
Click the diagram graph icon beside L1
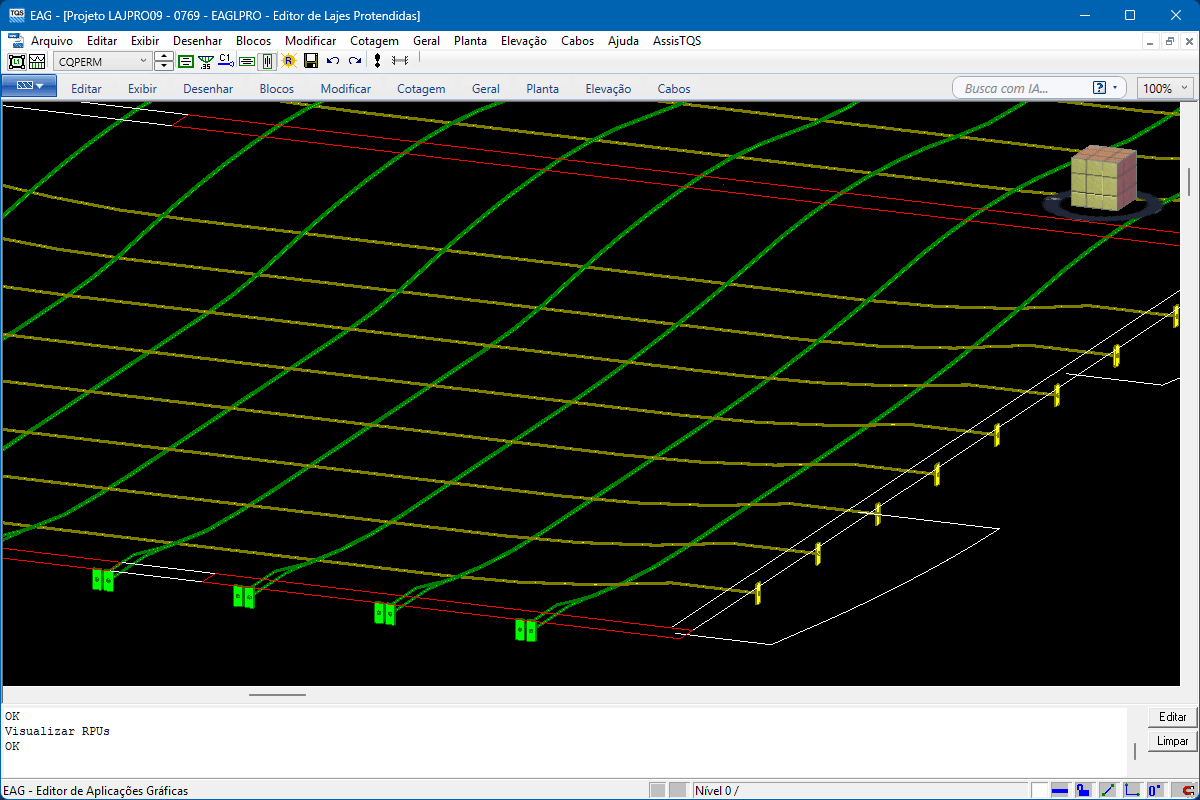[37, 61]
